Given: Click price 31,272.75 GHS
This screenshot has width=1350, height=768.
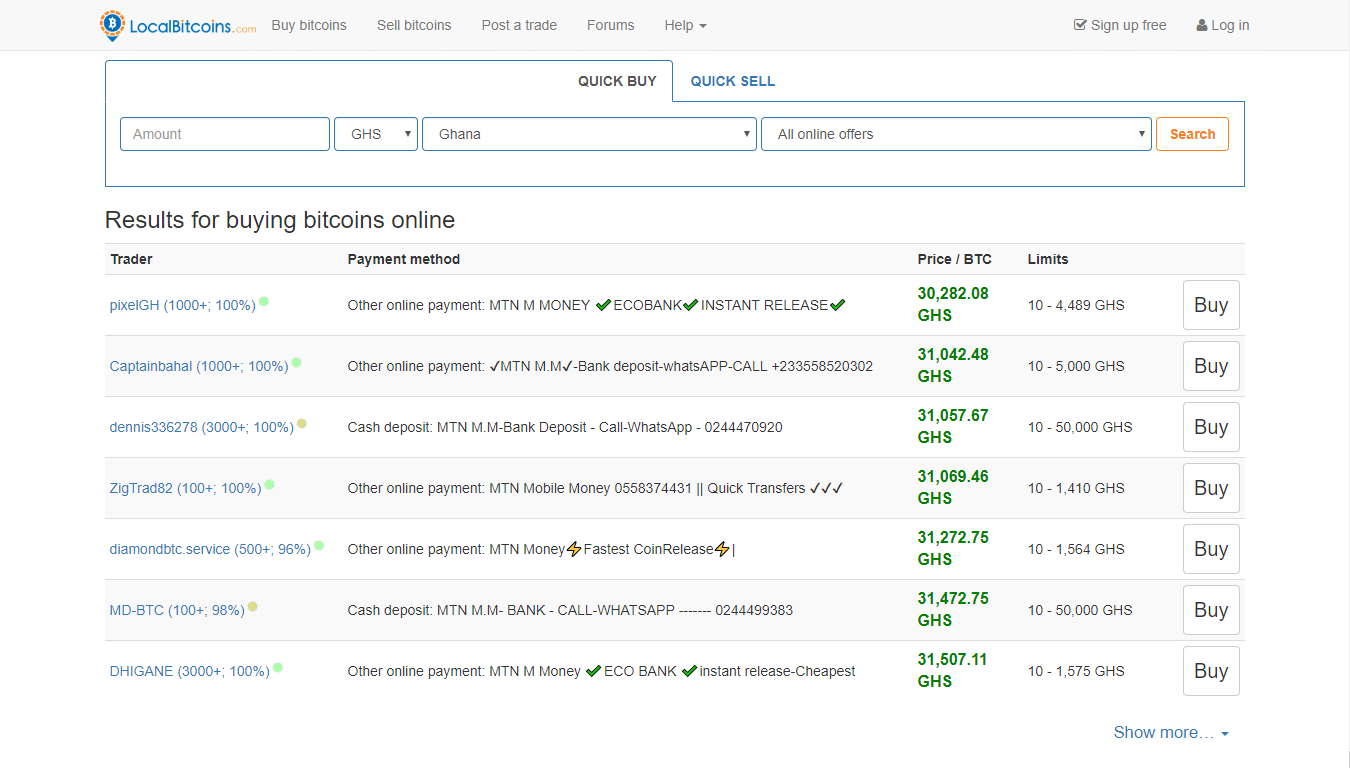Looking at the screenshot, I should 953,549.
